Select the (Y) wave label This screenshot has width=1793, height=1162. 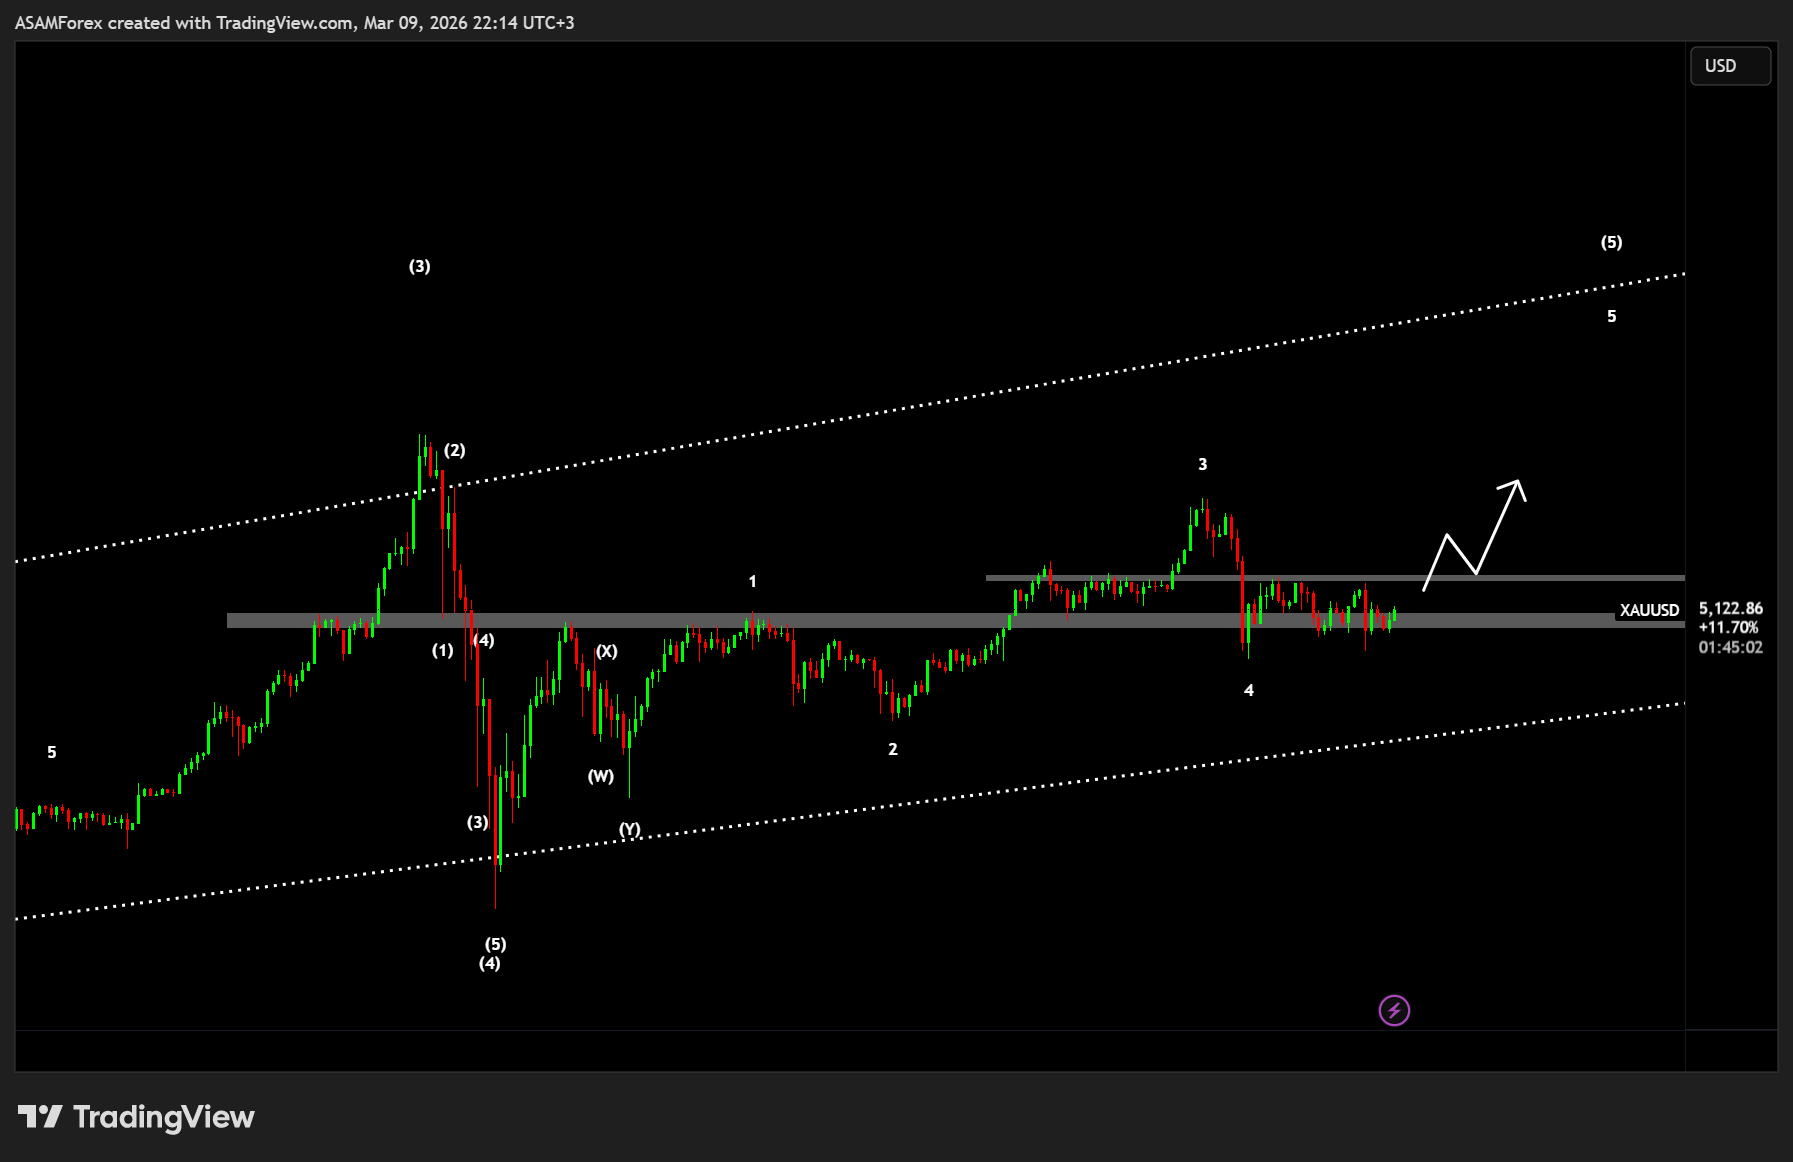[x=630, y=828]
